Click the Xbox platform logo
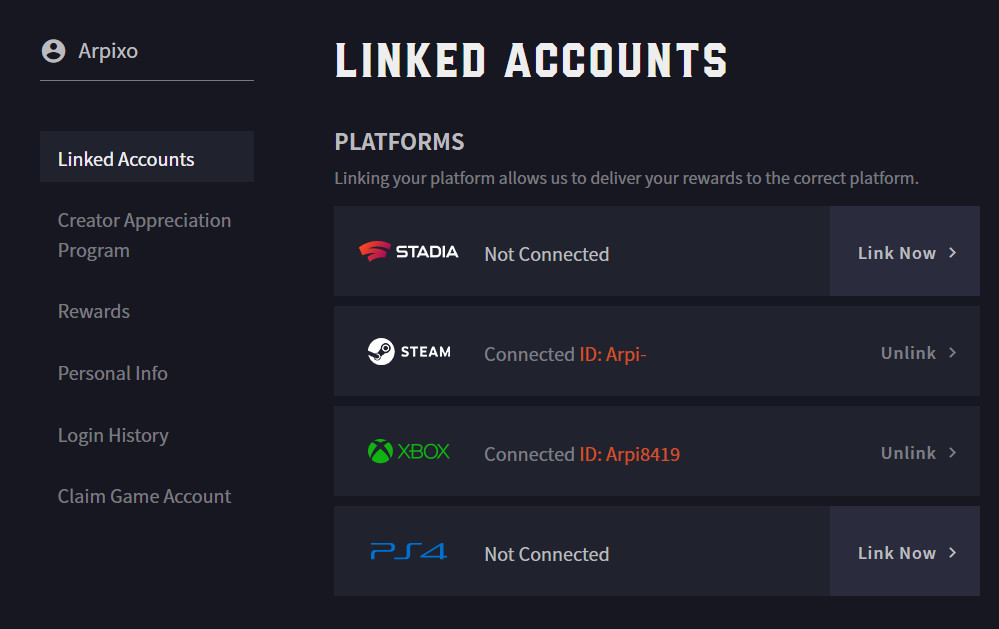Viewport: 999px width, 629px height. [409, 452]
